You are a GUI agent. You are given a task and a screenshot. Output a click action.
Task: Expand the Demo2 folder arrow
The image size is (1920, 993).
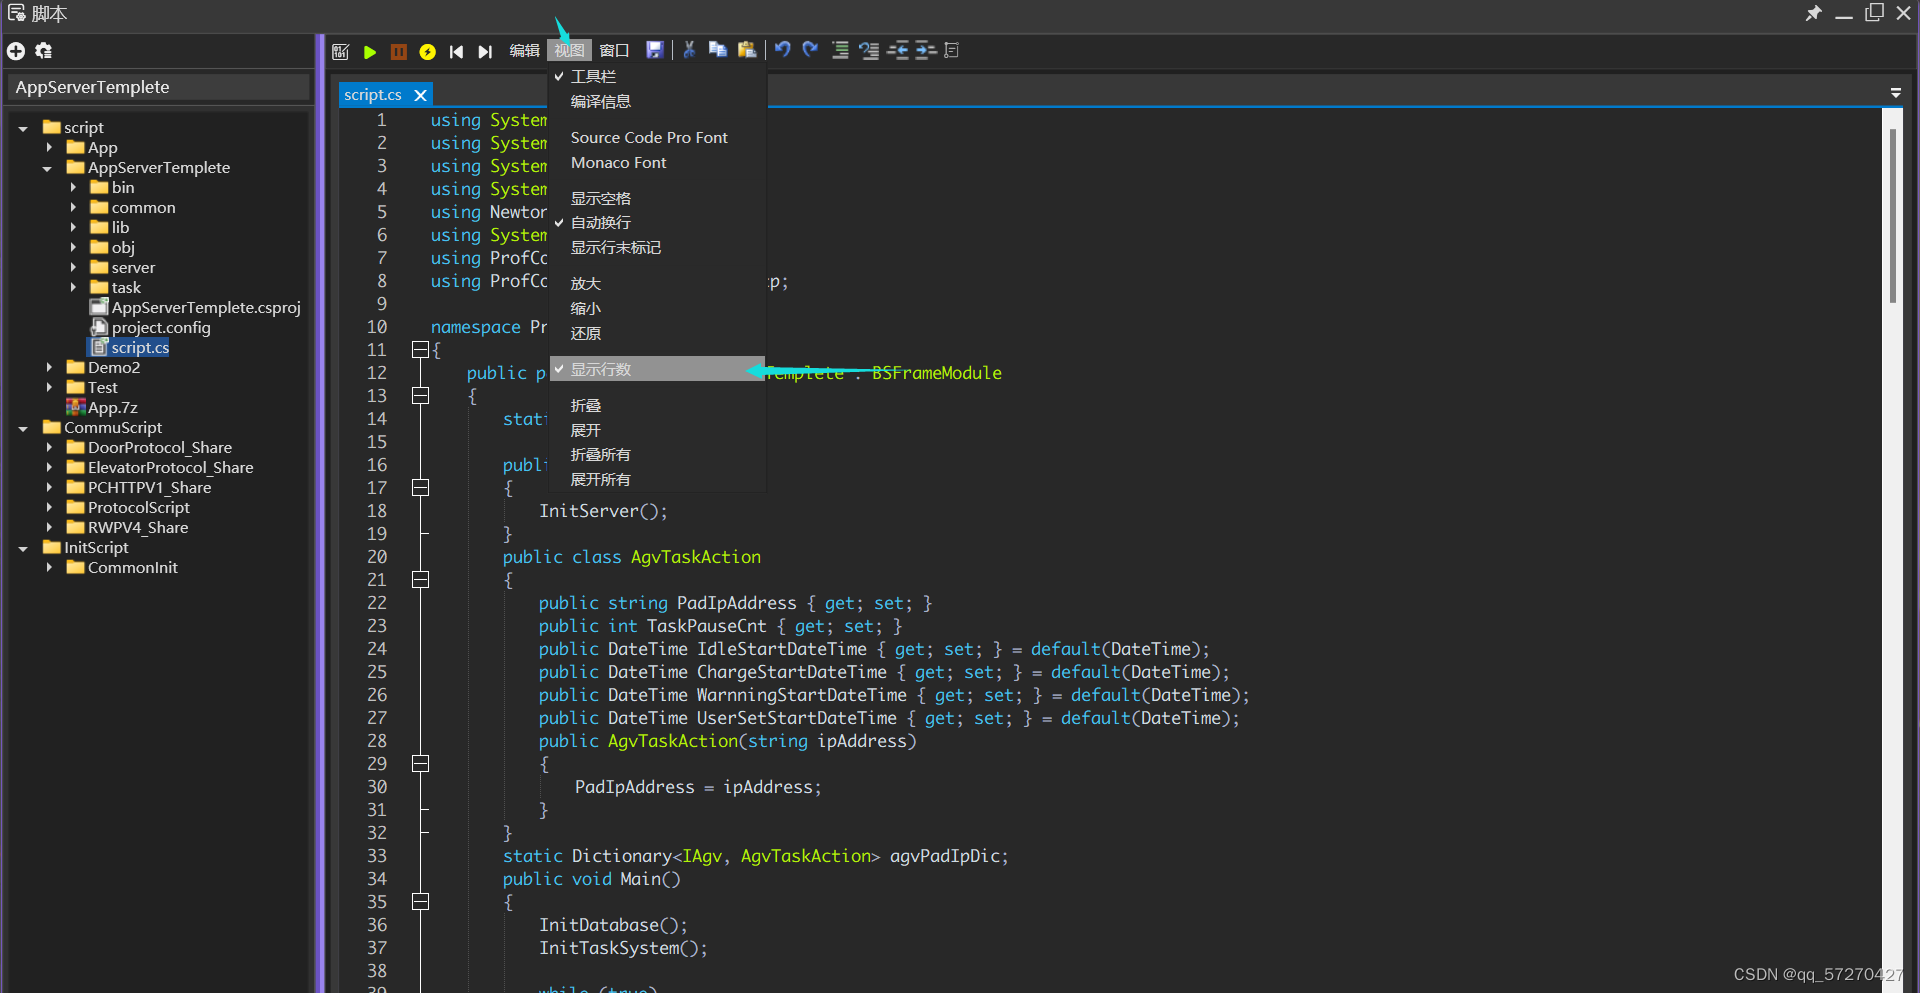(x=48, y=368)
